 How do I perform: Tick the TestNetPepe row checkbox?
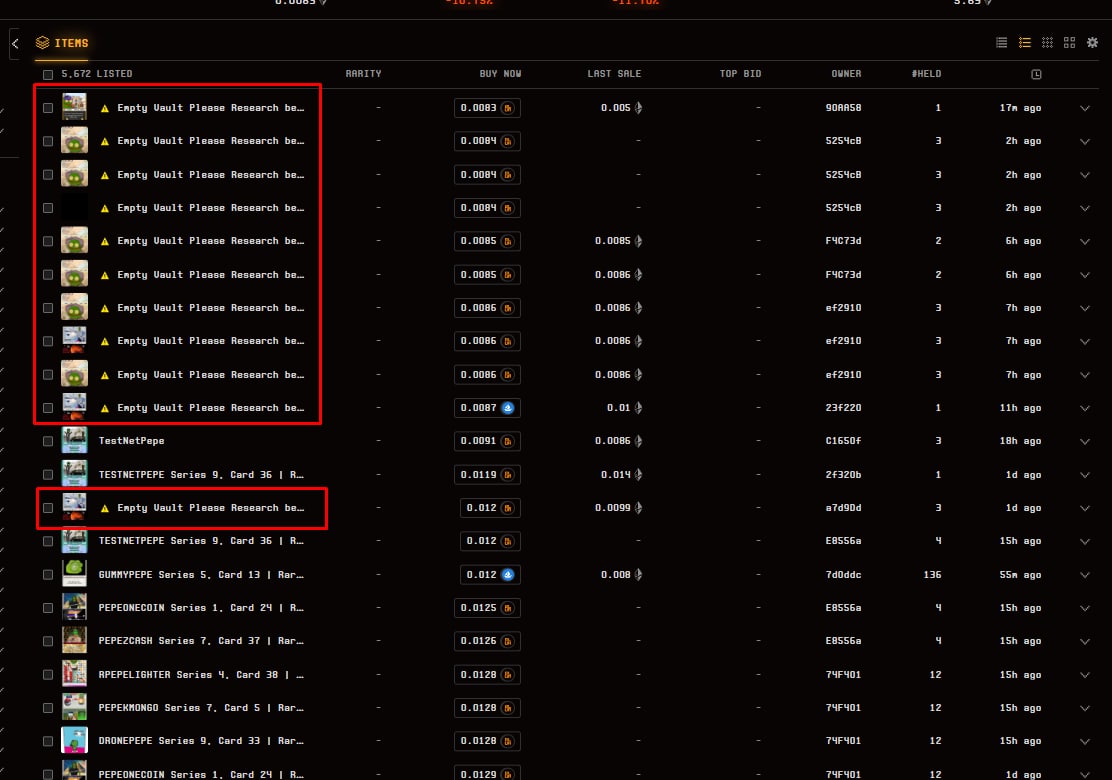48,441
